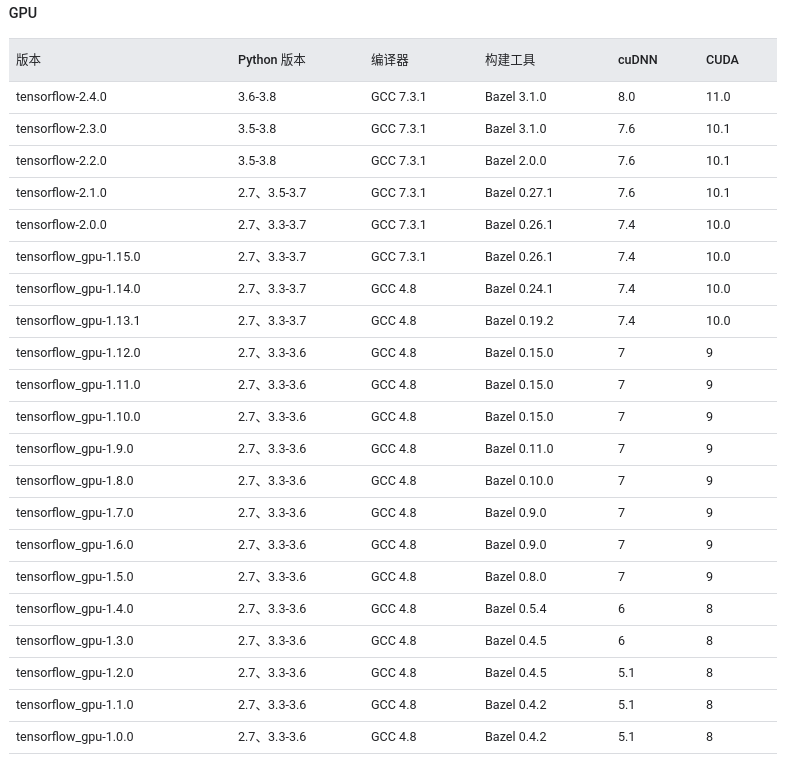Click the cuDNN column header
Viewport: 789px width, 763px height.
coord(638,60)
